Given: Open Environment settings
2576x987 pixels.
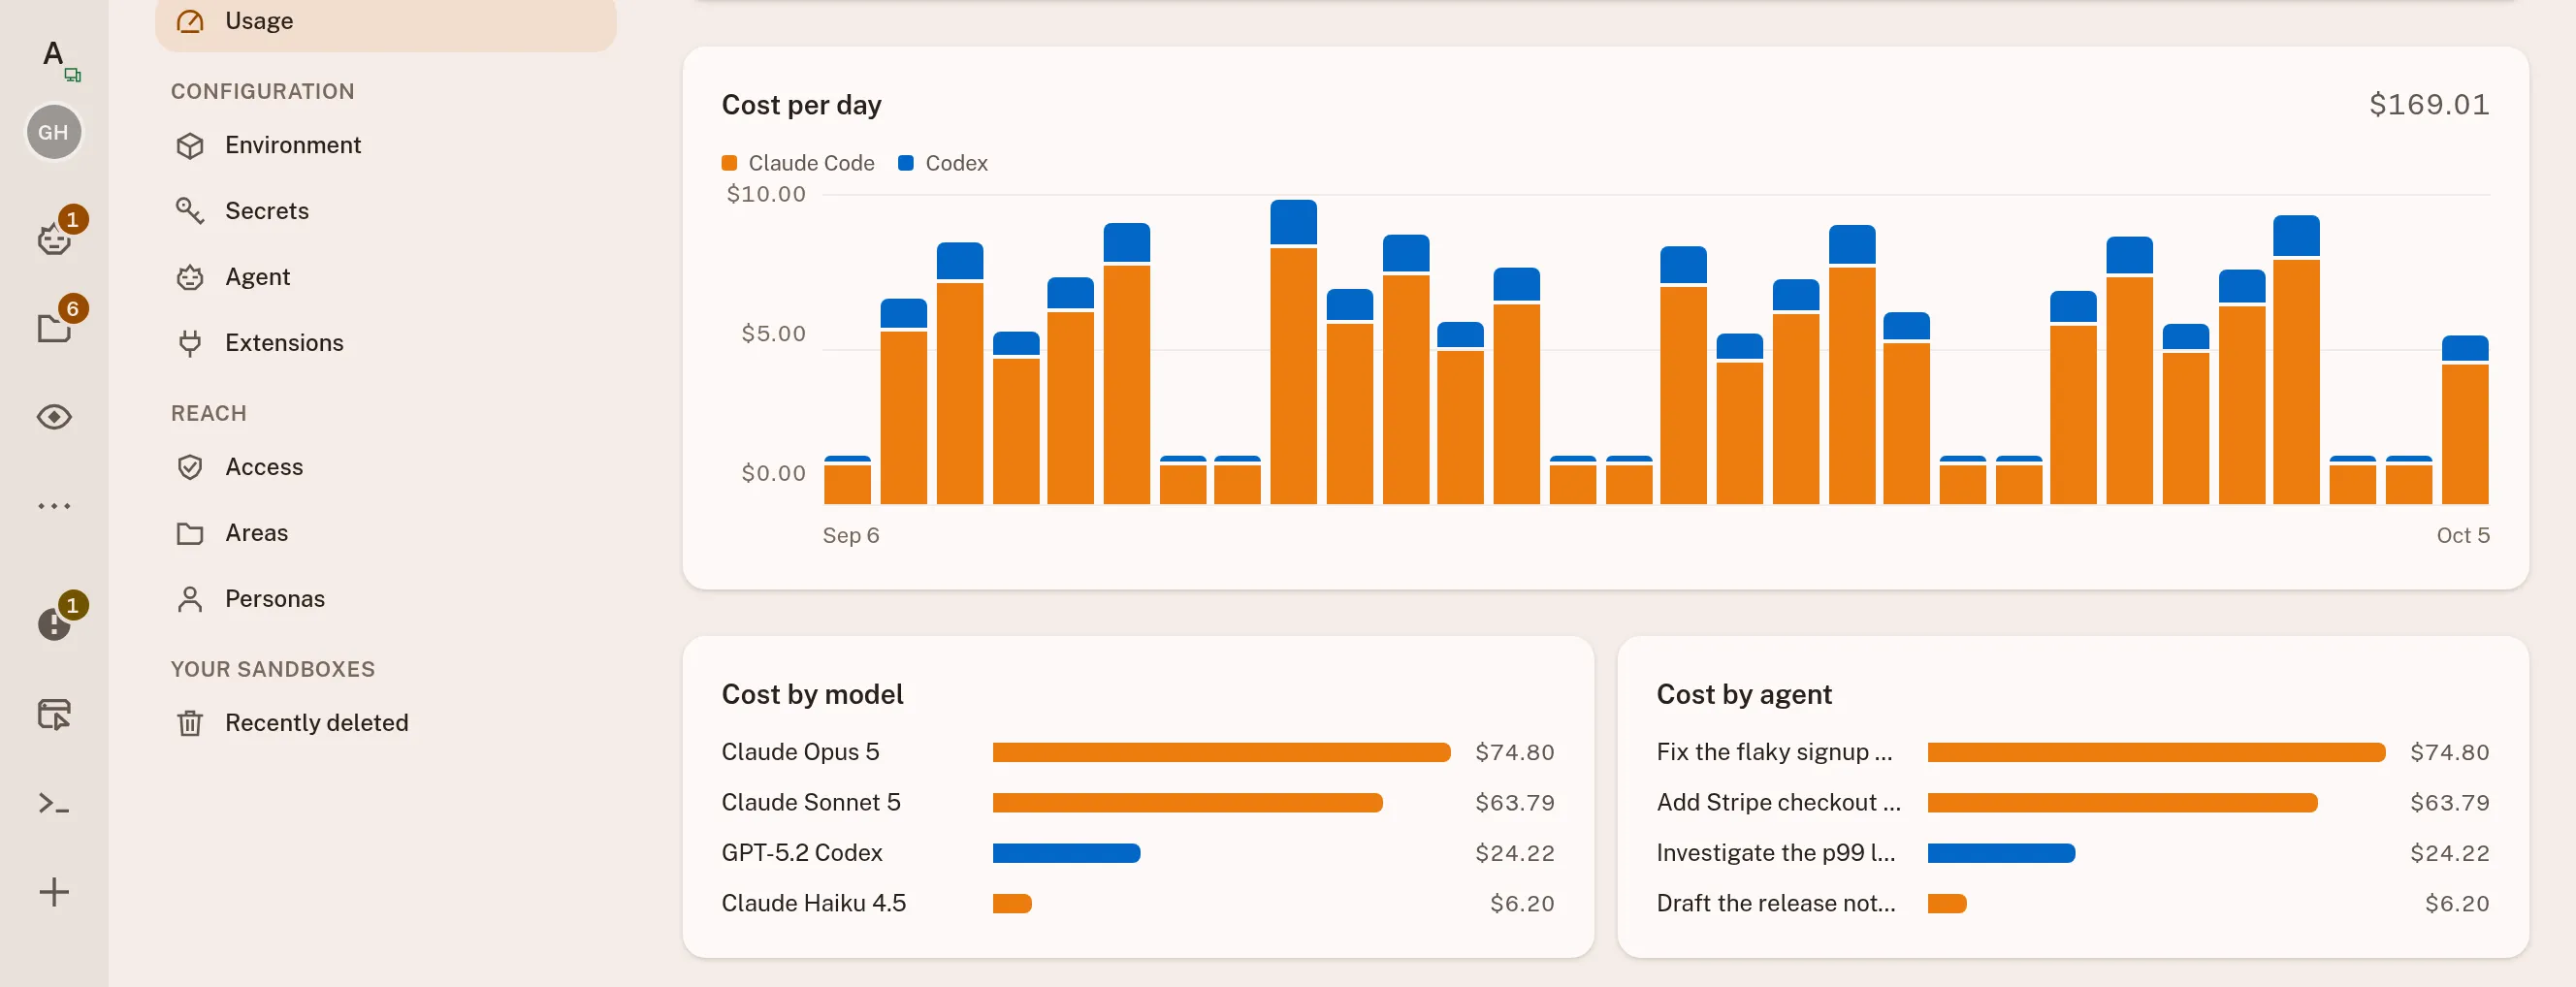Looking at the screenshot, I should pyautogui.click(x=386, y=145).
